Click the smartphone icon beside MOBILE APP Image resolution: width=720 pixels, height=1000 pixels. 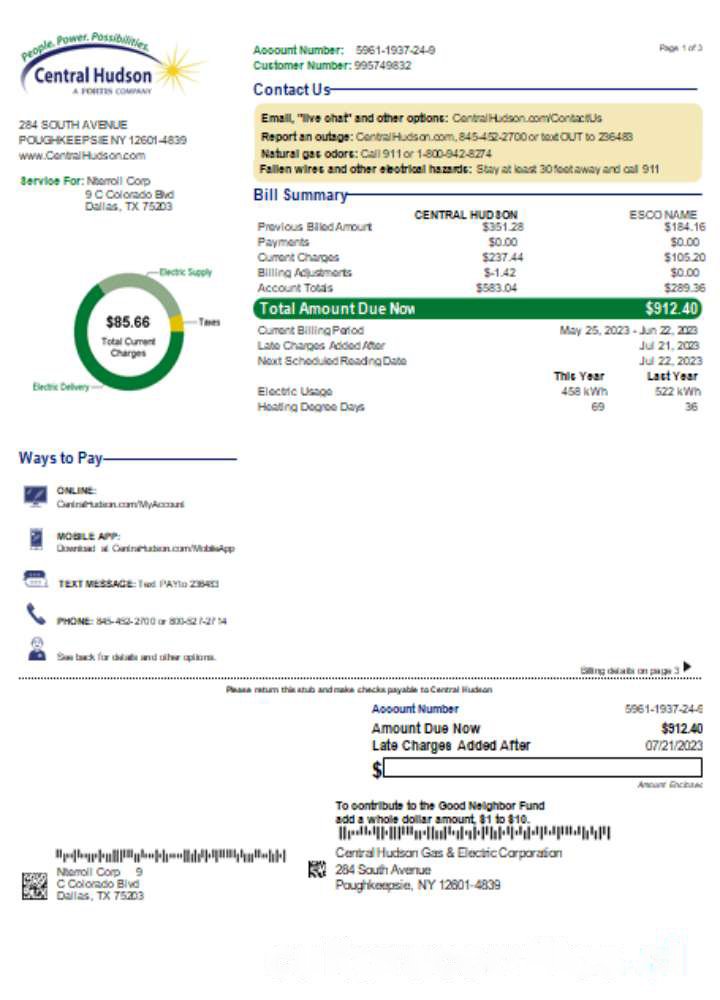tap(36, 540)
